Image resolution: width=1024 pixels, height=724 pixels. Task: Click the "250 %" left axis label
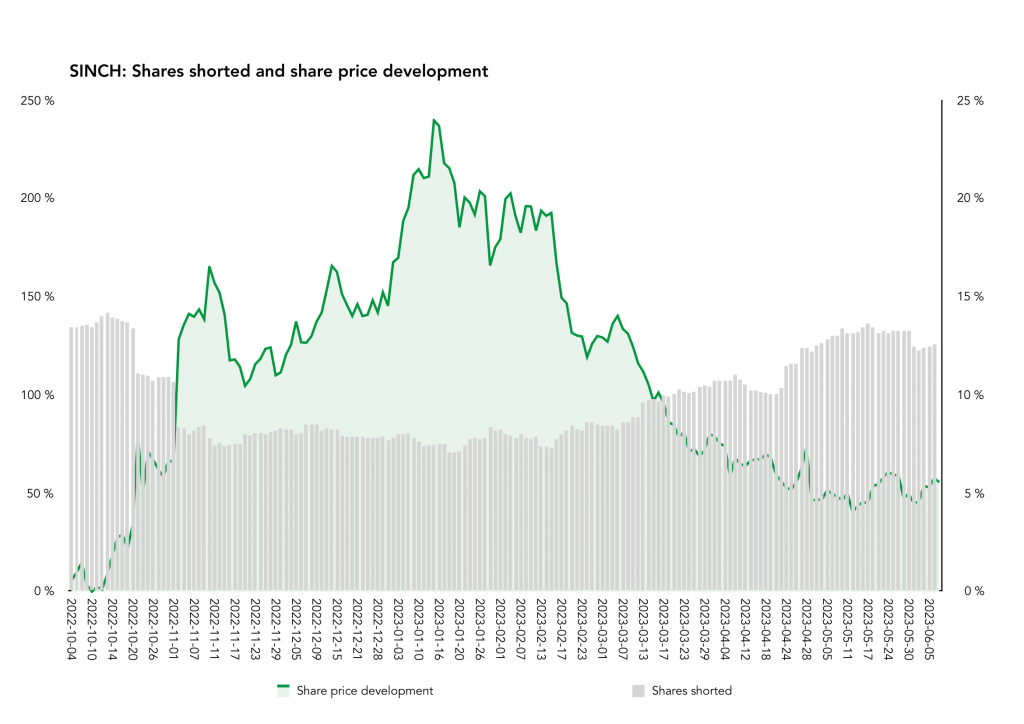pos(38,101)
